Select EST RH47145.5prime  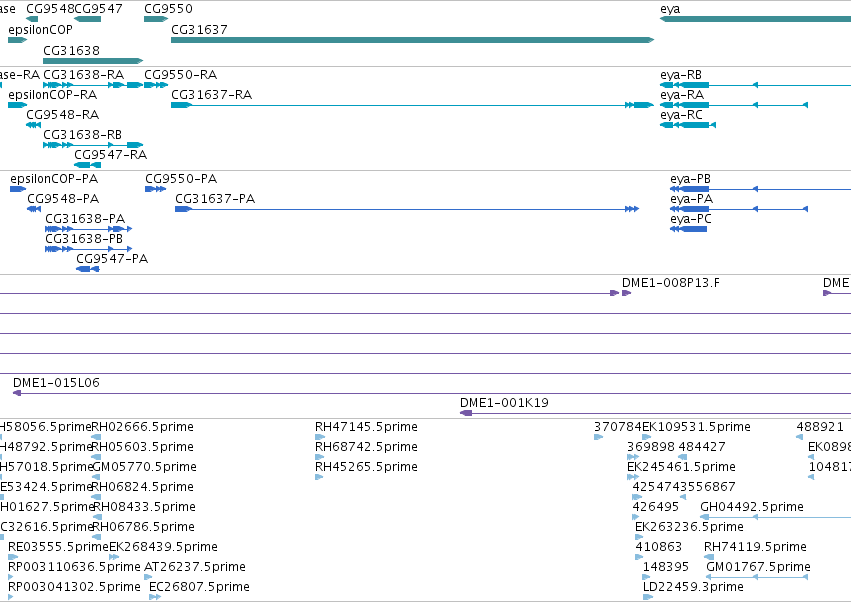point(319,437)
